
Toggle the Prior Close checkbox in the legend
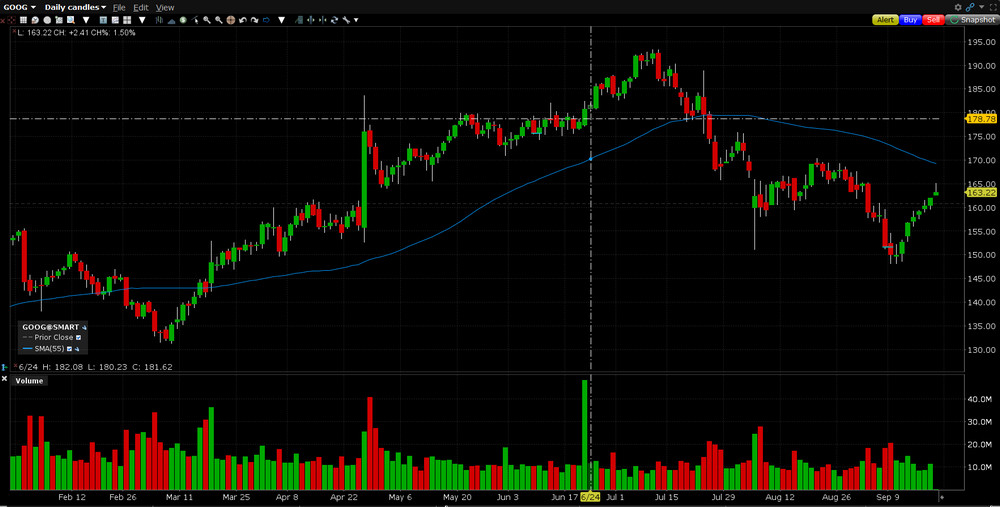[x=78, y=337]
